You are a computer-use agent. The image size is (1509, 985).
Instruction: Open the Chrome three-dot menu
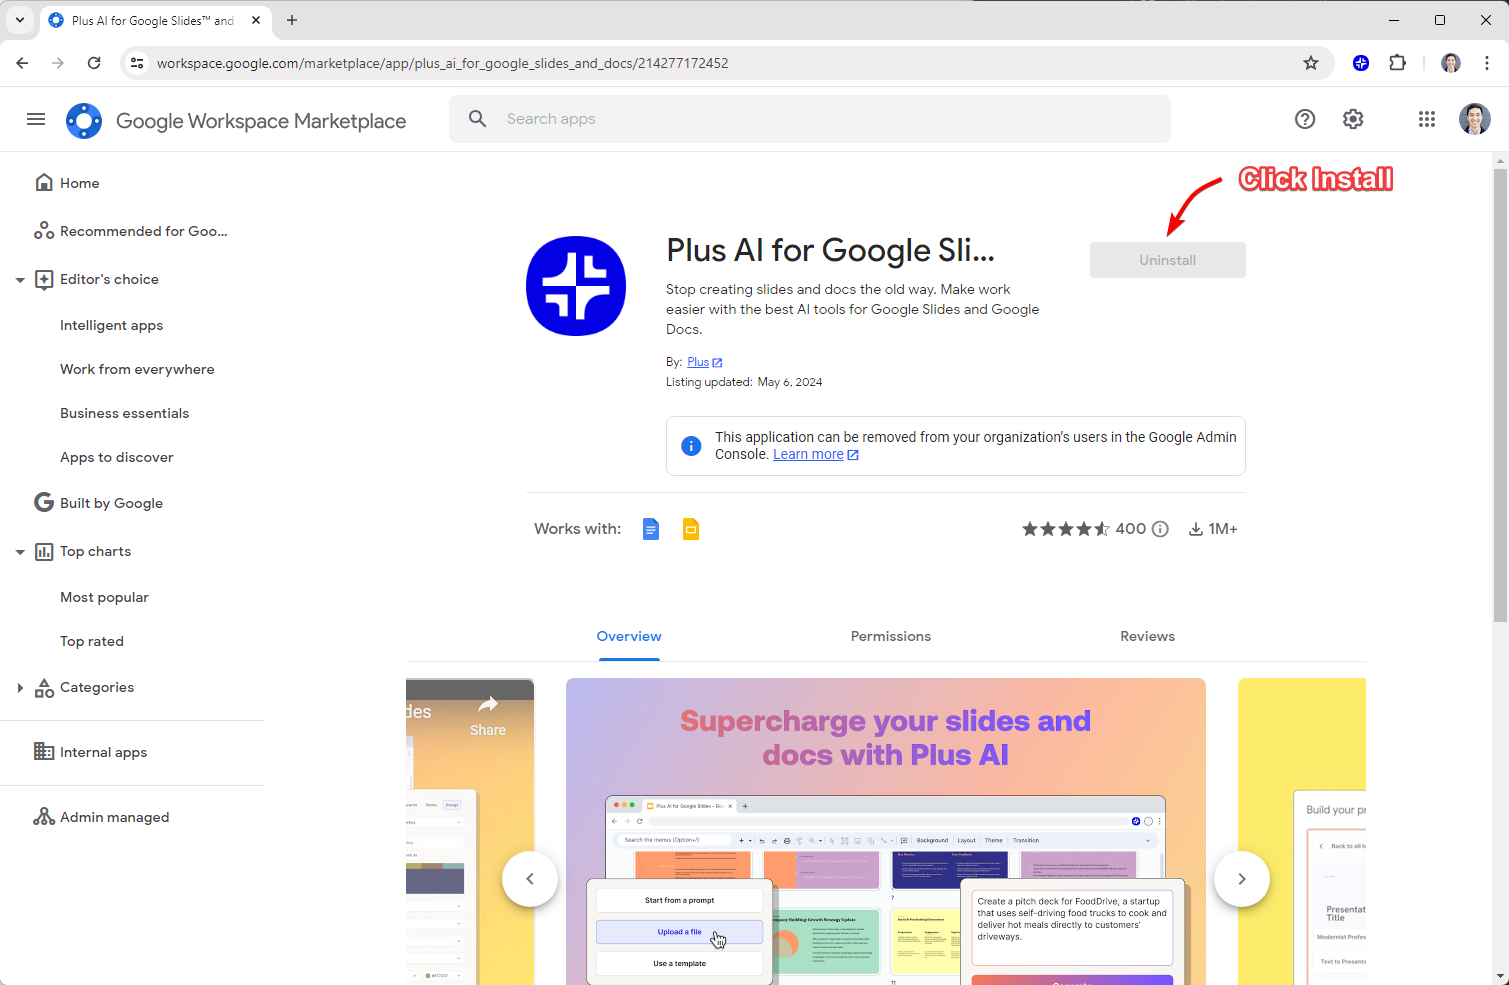tap(1487, 63)
